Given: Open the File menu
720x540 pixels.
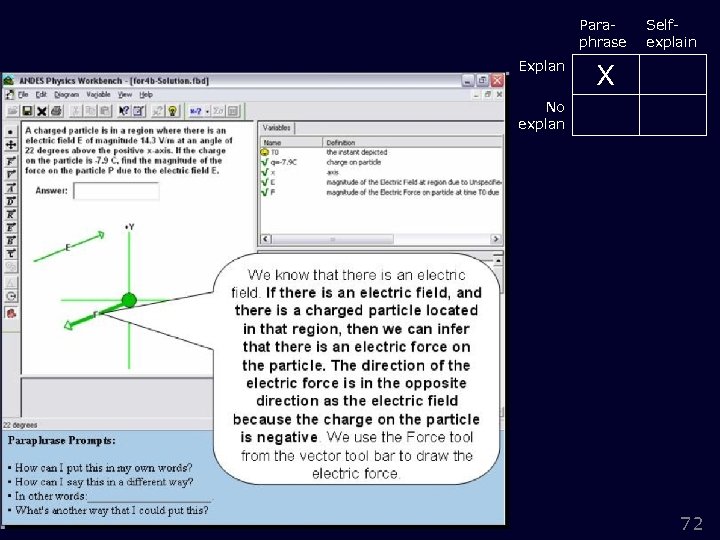Looking at the screenshot, I should click(23, 95).
